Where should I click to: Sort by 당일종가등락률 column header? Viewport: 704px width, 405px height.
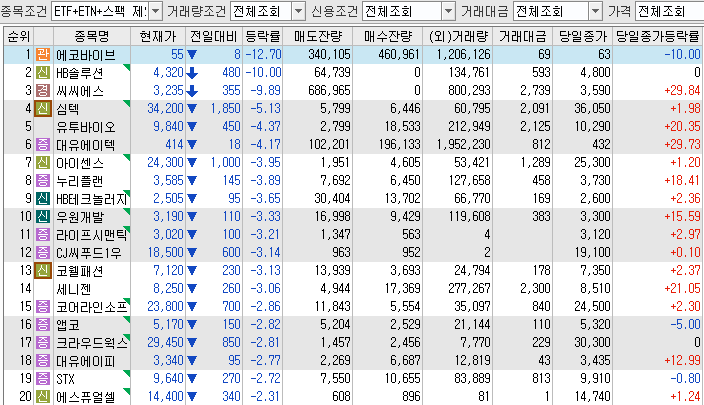658,36
